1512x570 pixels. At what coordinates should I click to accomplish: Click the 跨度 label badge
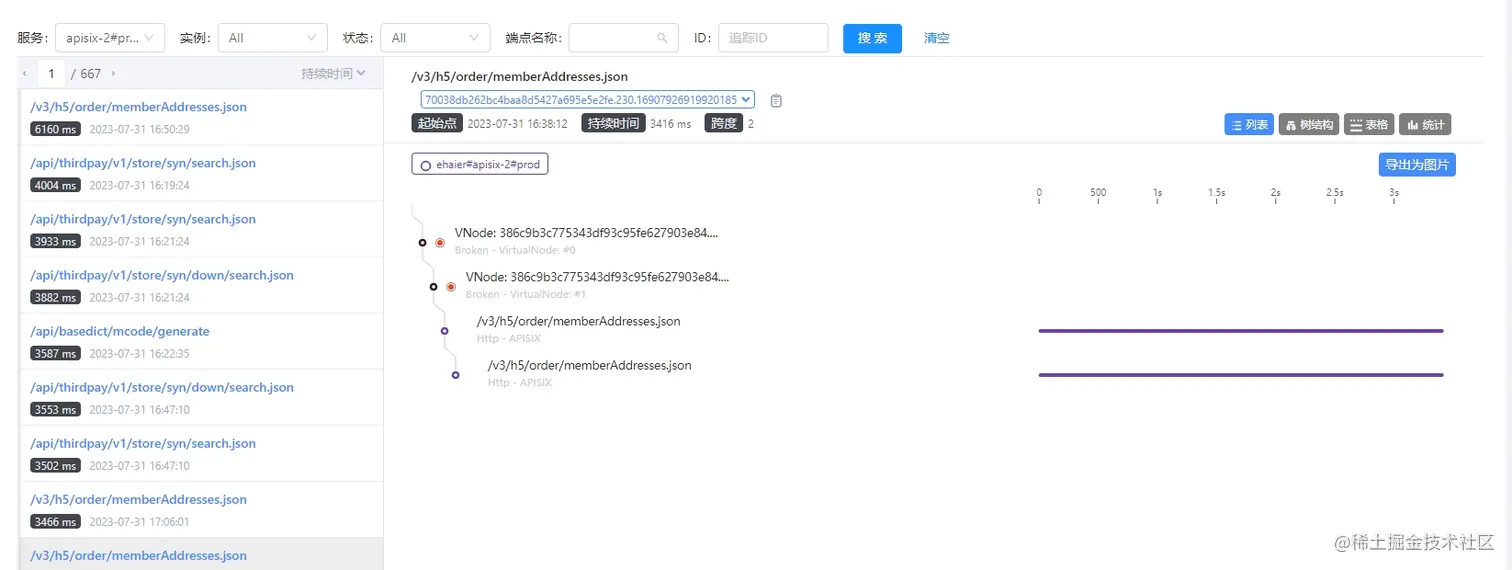(724, 124)
